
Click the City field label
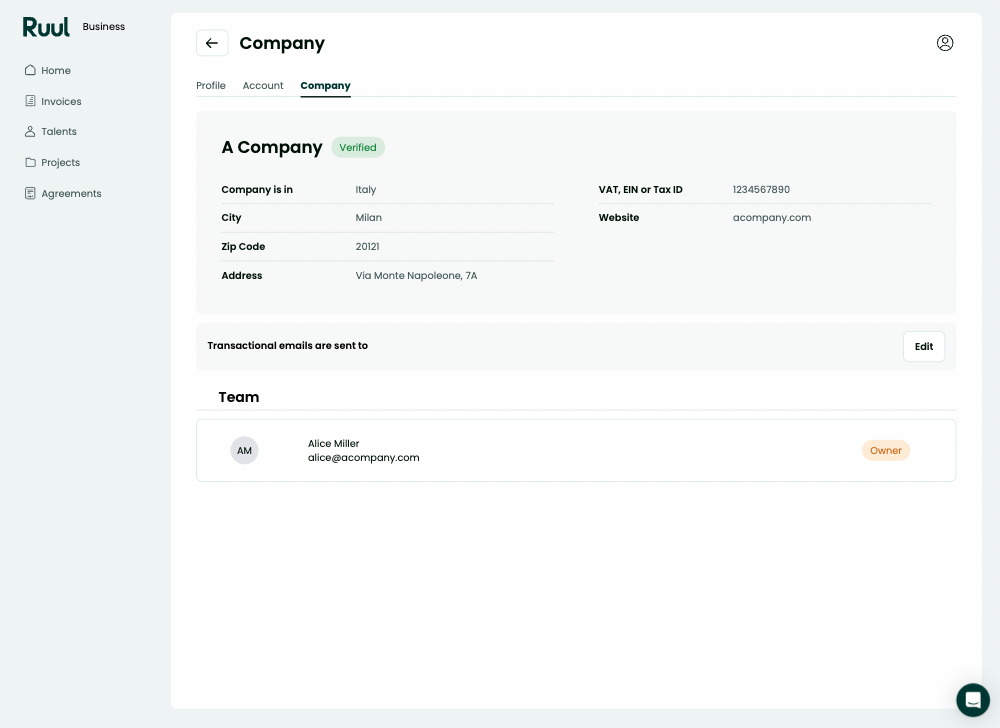pyautogui.click(x=231, y=217)
